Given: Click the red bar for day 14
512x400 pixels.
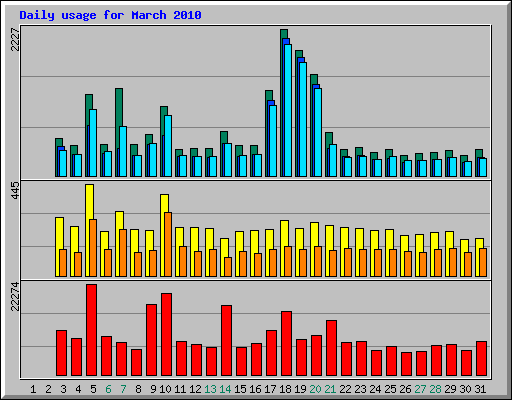Looking at the screenshot, I should [x=227, y=341].
